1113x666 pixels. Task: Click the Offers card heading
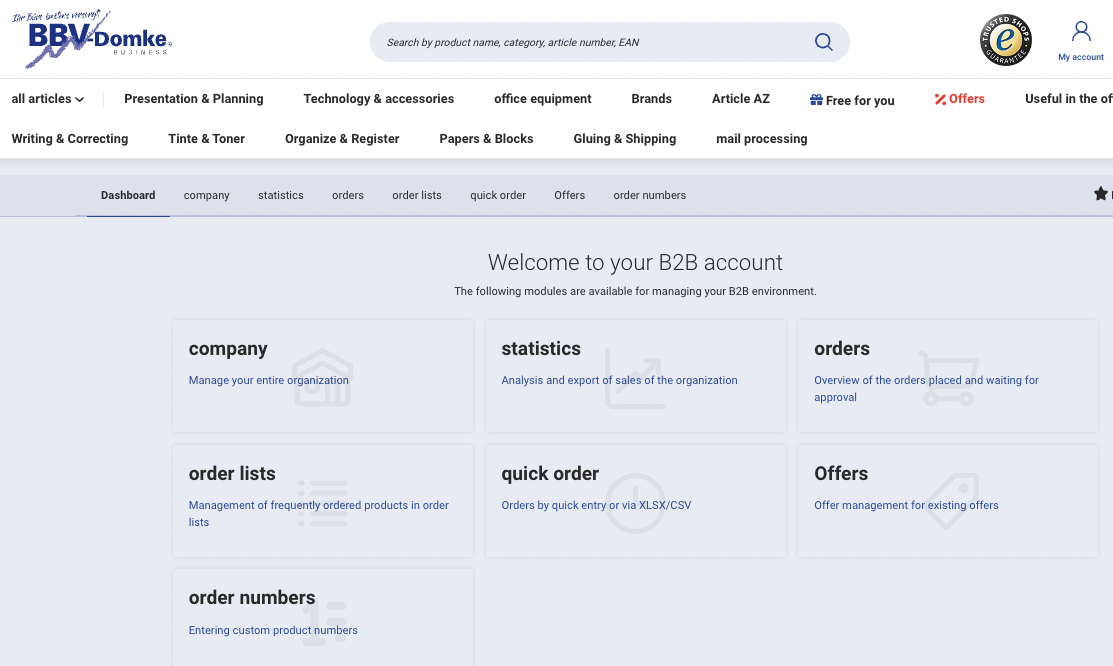[841, 474]
